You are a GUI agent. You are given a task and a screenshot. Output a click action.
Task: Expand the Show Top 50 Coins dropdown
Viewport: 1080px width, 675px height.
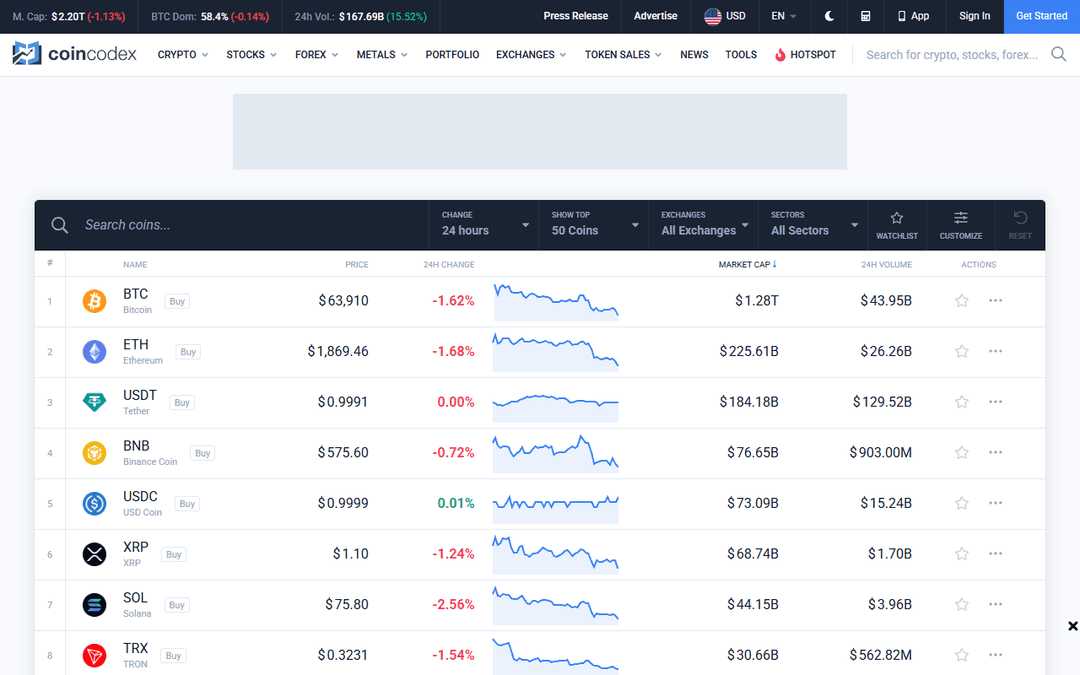(x=594, y=225)
